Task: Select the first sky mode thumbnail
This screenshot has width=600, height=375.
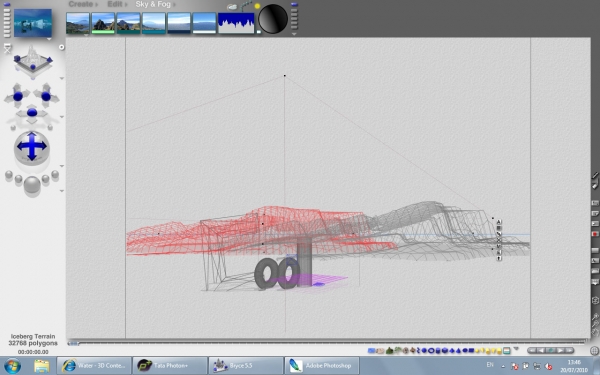Action: coord(78,23)
